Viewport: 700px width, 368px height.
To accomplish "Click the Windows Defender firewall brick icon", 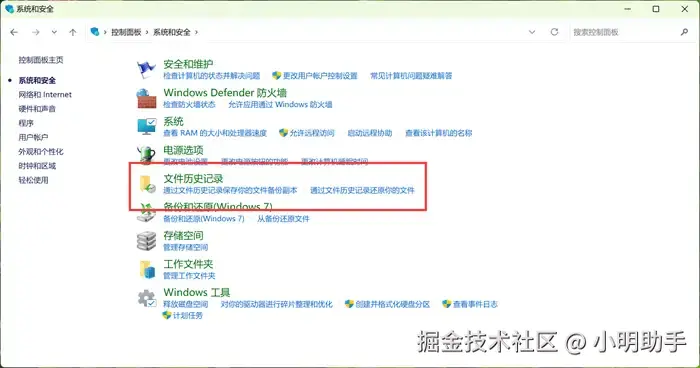I will 146,98.
